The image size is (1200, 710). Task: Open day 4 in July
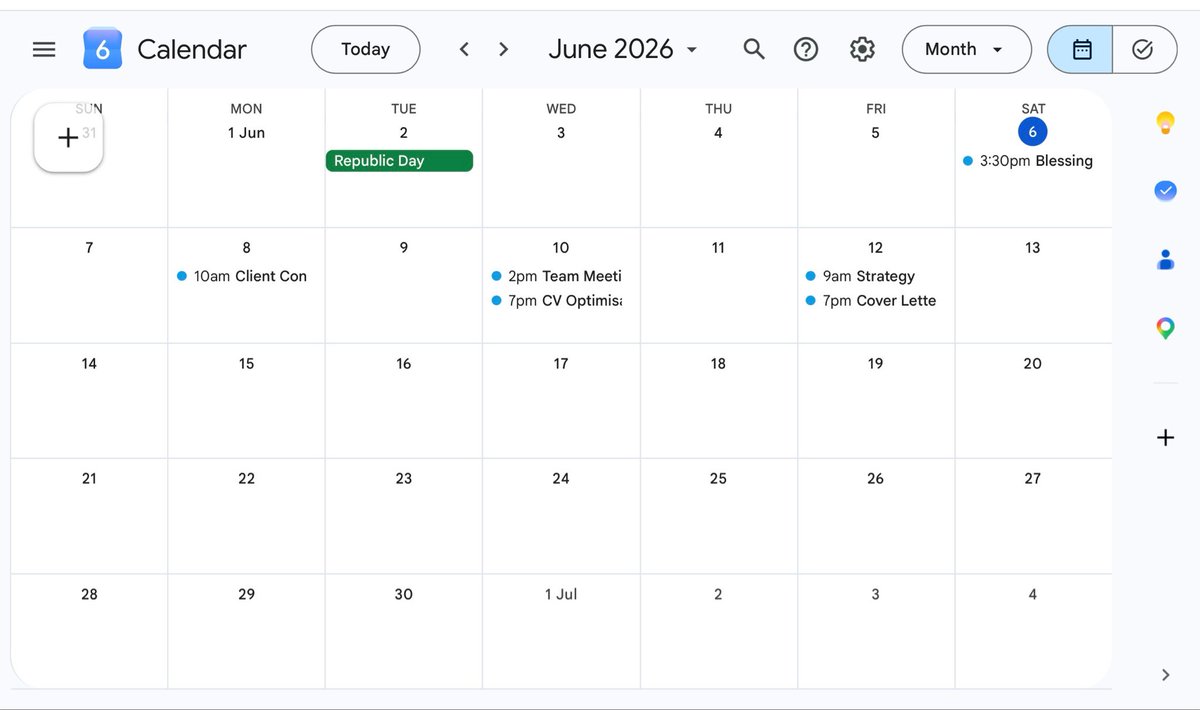1032,594
